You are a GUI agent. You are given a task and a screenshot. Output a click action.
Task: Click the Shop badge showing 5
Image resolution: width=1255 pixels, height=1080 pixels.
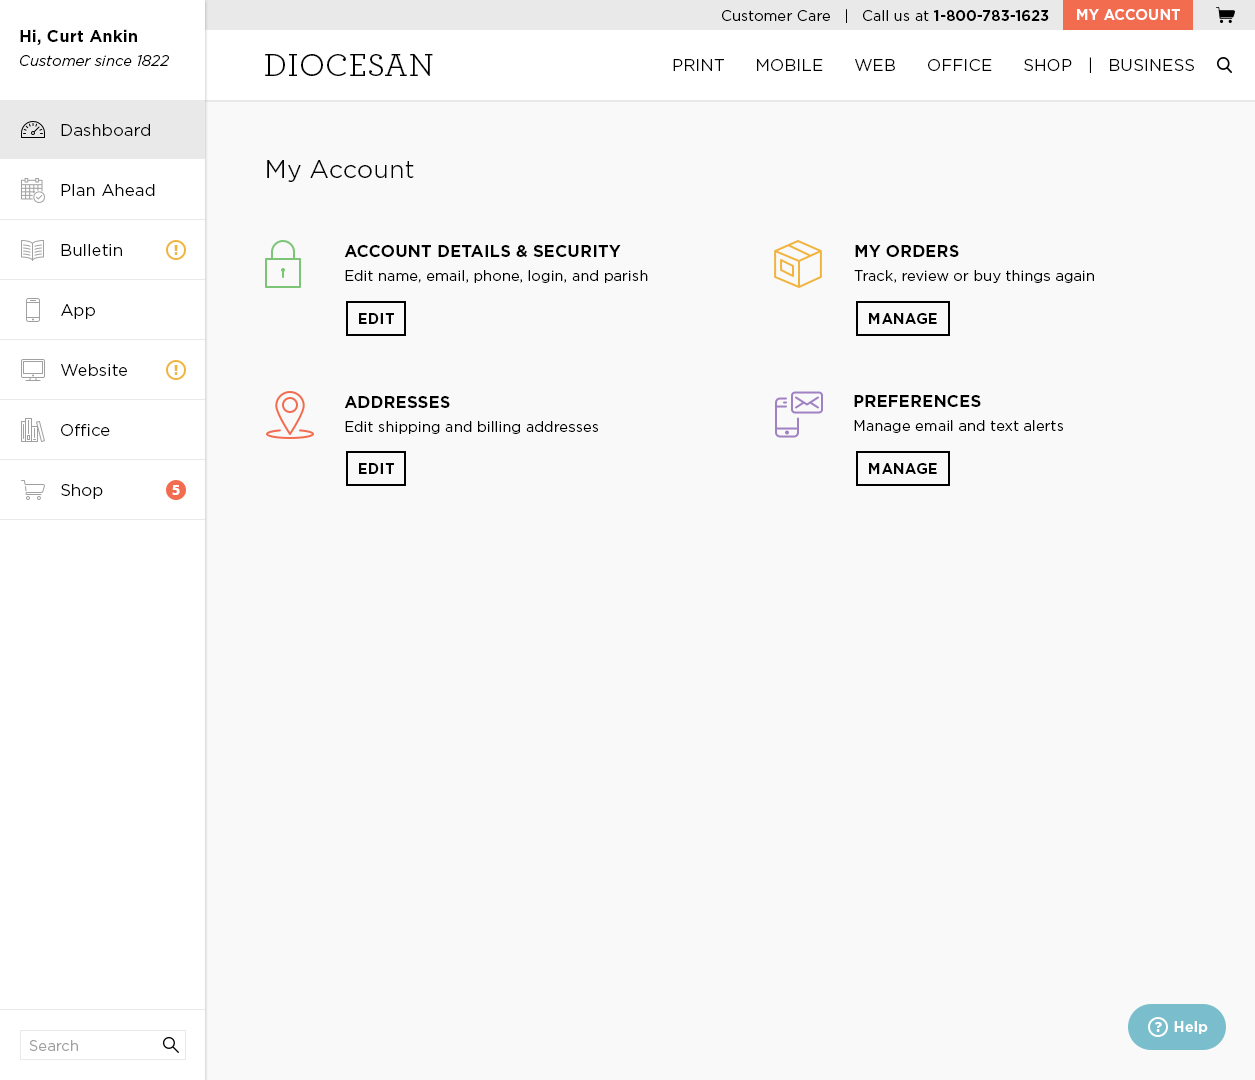point(176,490)
